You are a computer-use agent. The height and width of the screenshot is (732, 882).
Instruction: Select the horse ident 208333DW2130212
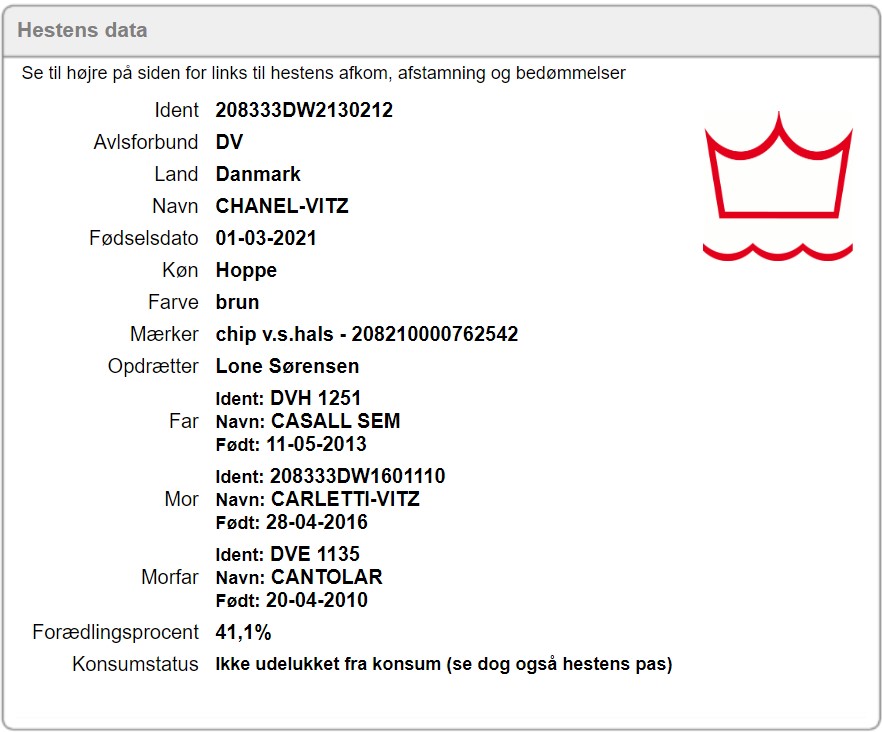(304, 110)
